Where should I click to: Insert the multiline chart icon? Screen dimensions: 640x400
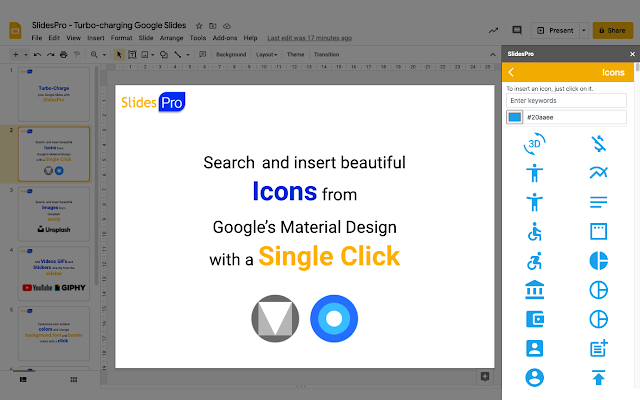[598, 173]
